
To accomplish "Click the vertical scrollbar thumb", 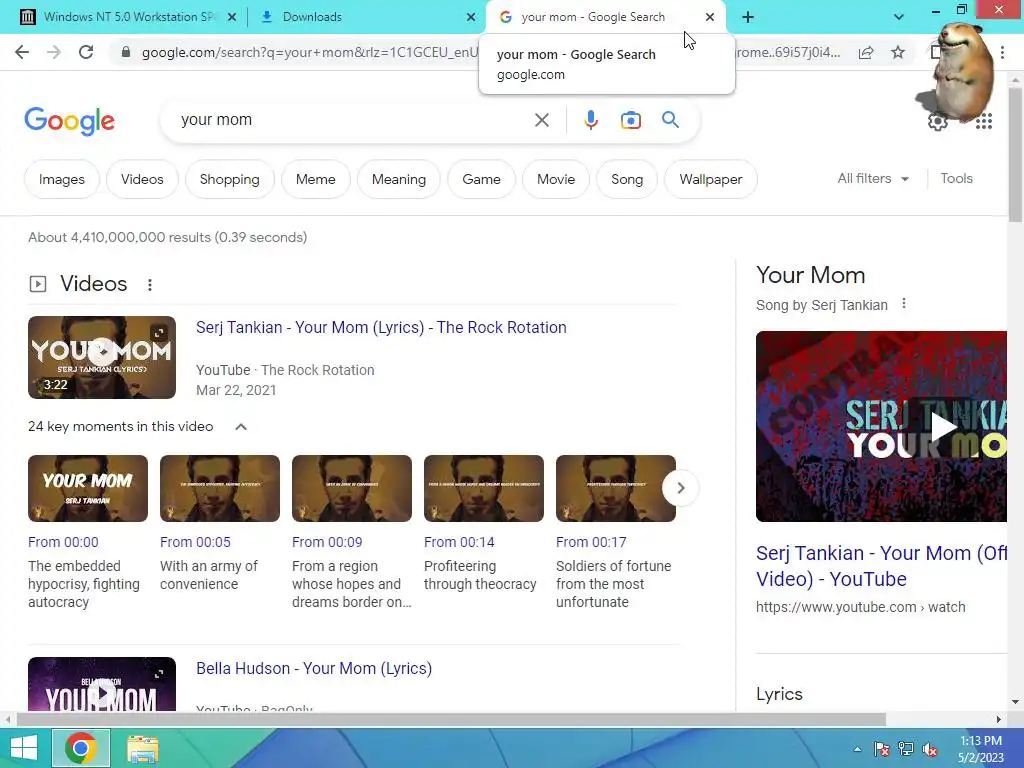I will coord(1016,155).
